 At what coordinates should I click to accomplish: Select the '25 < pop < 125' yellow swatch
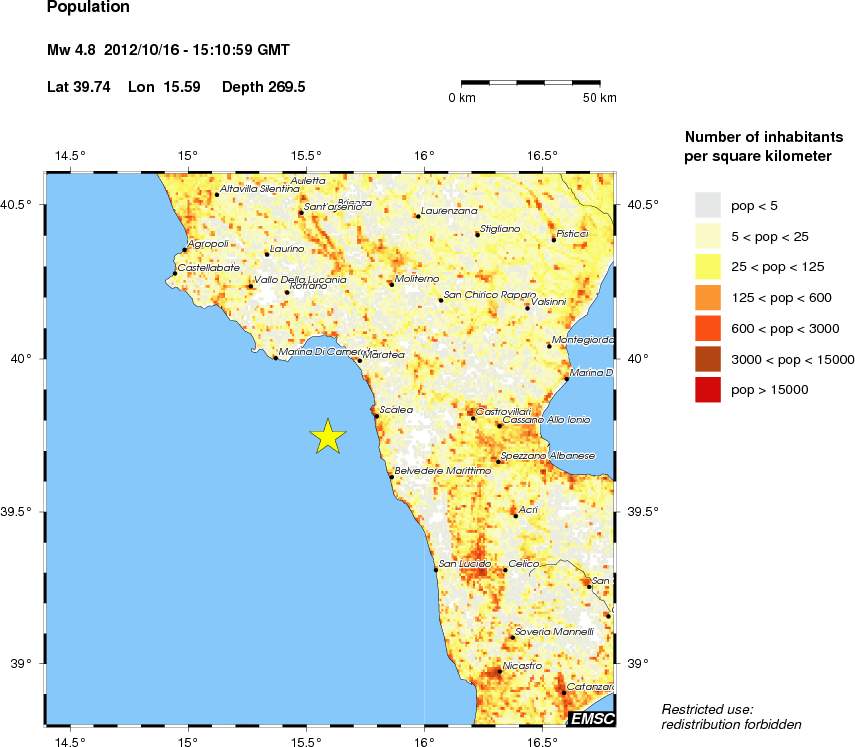coord(708,267)
